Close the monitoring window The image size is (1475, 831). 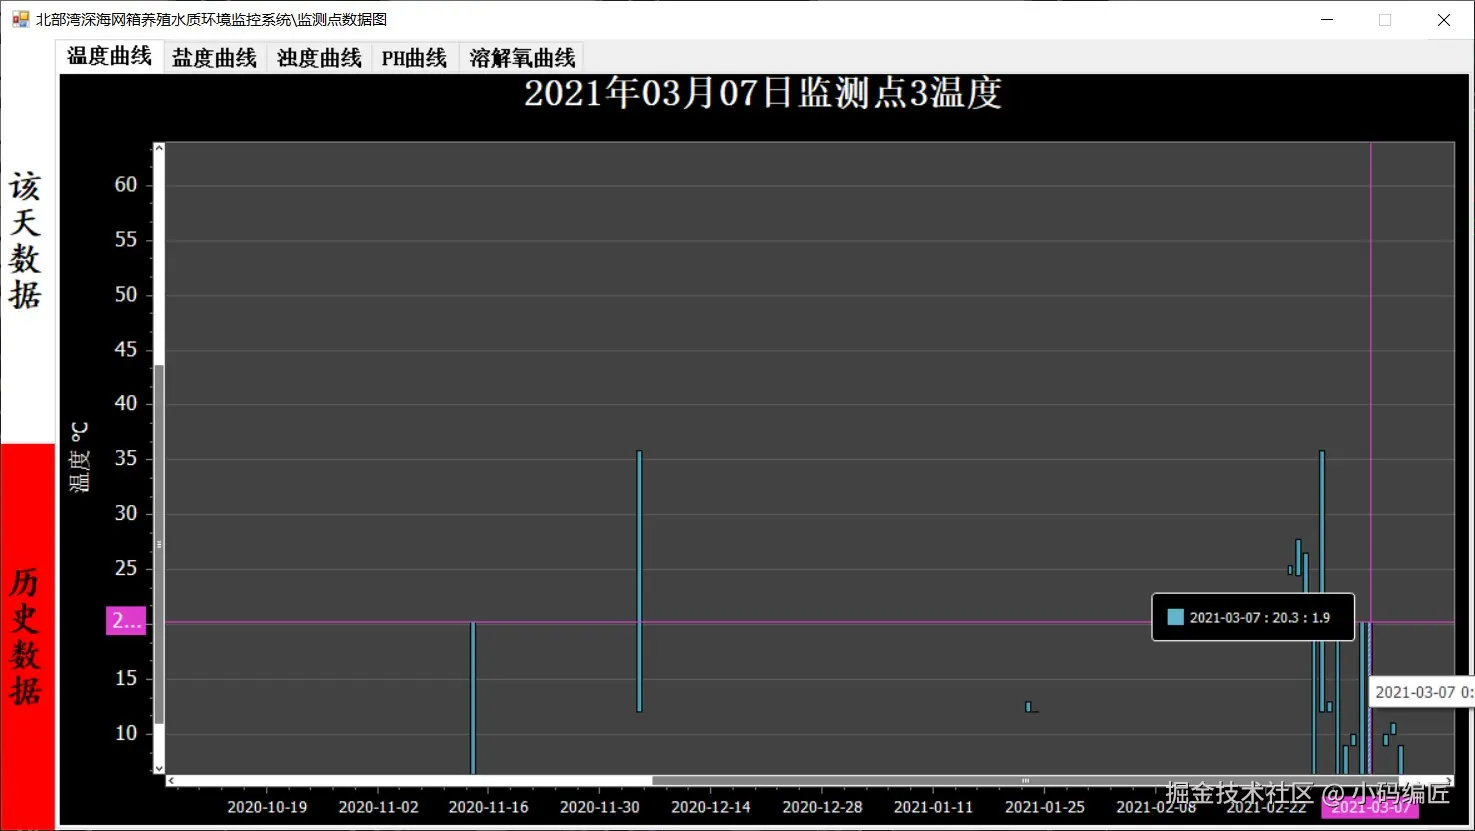pyautogui.click(x=1443, y=19)
